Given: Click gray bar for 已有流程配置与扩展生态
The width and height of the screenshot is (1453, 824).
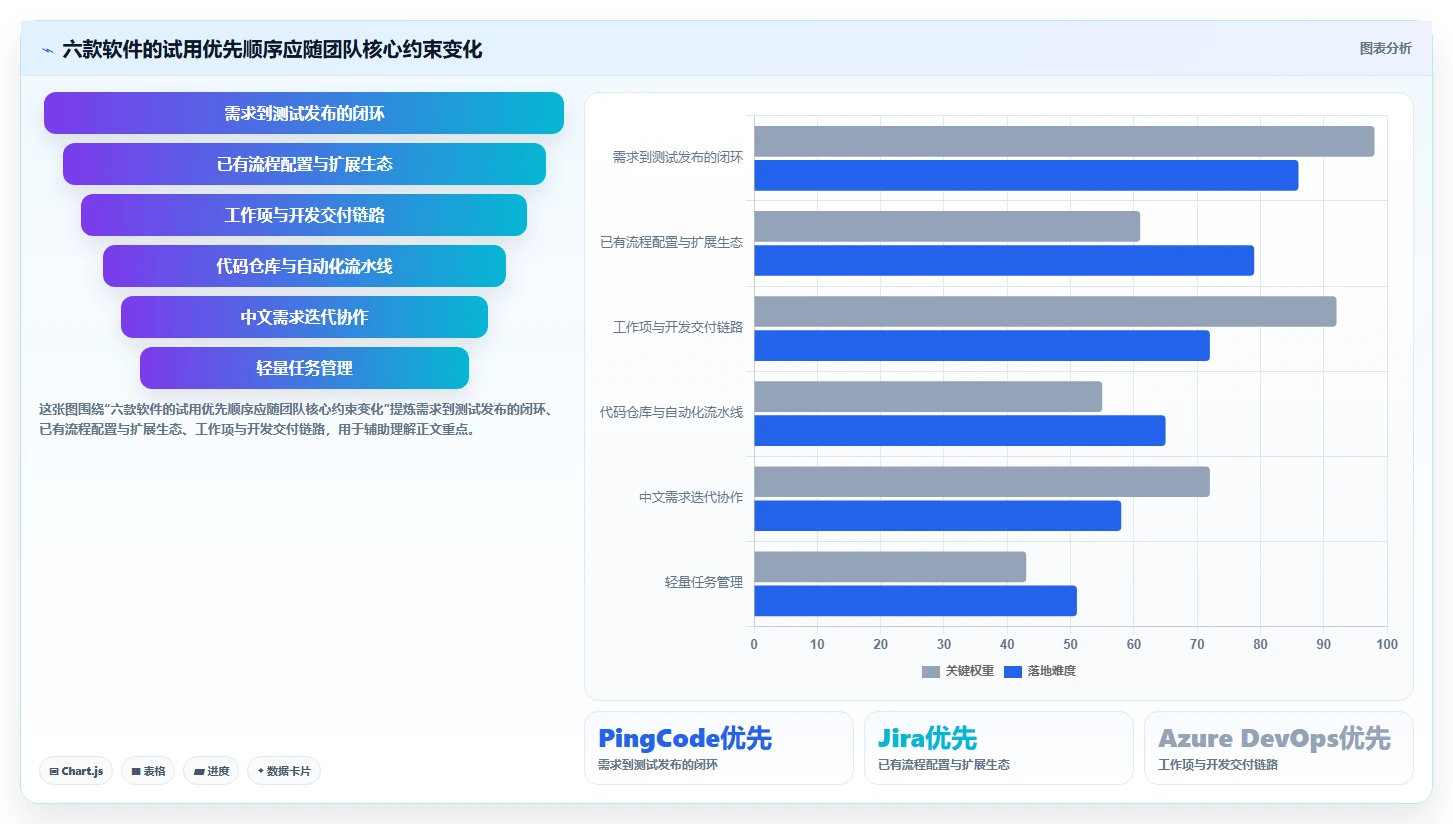Looking at the screenshot, I should (x=947, y=226).
